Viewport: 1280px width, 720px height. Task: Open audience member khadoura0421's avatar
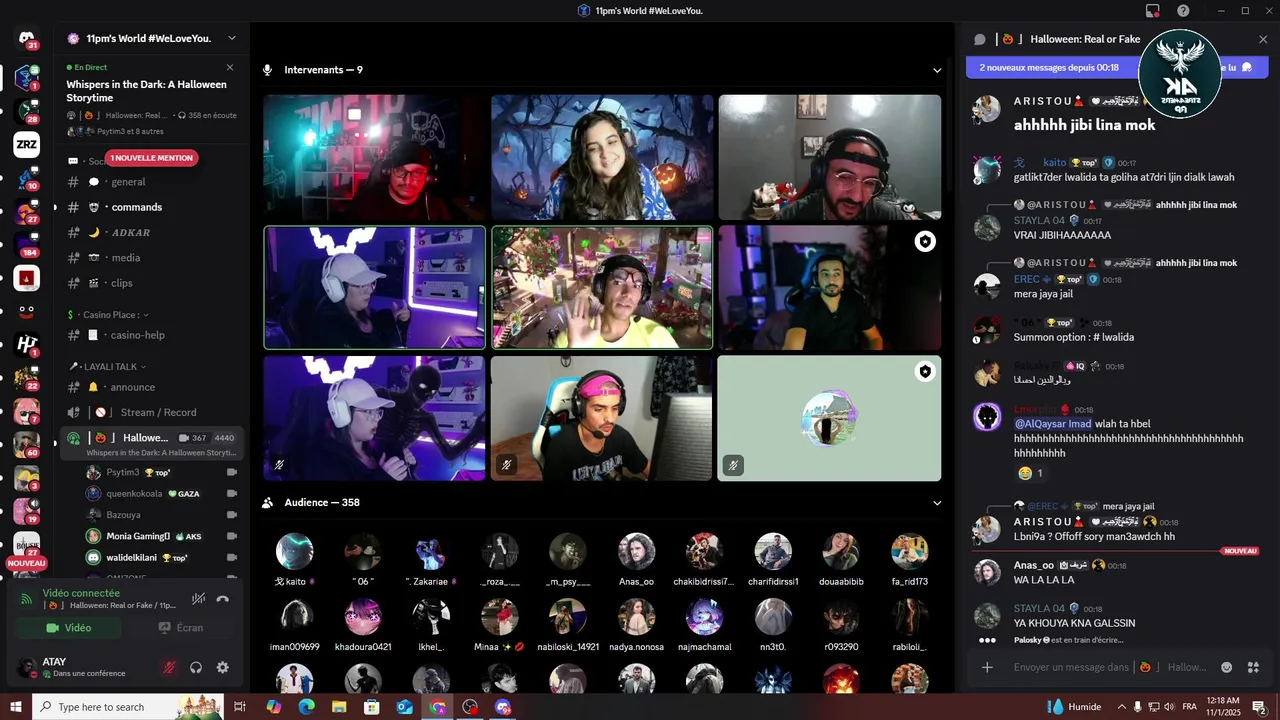(363, 617)
